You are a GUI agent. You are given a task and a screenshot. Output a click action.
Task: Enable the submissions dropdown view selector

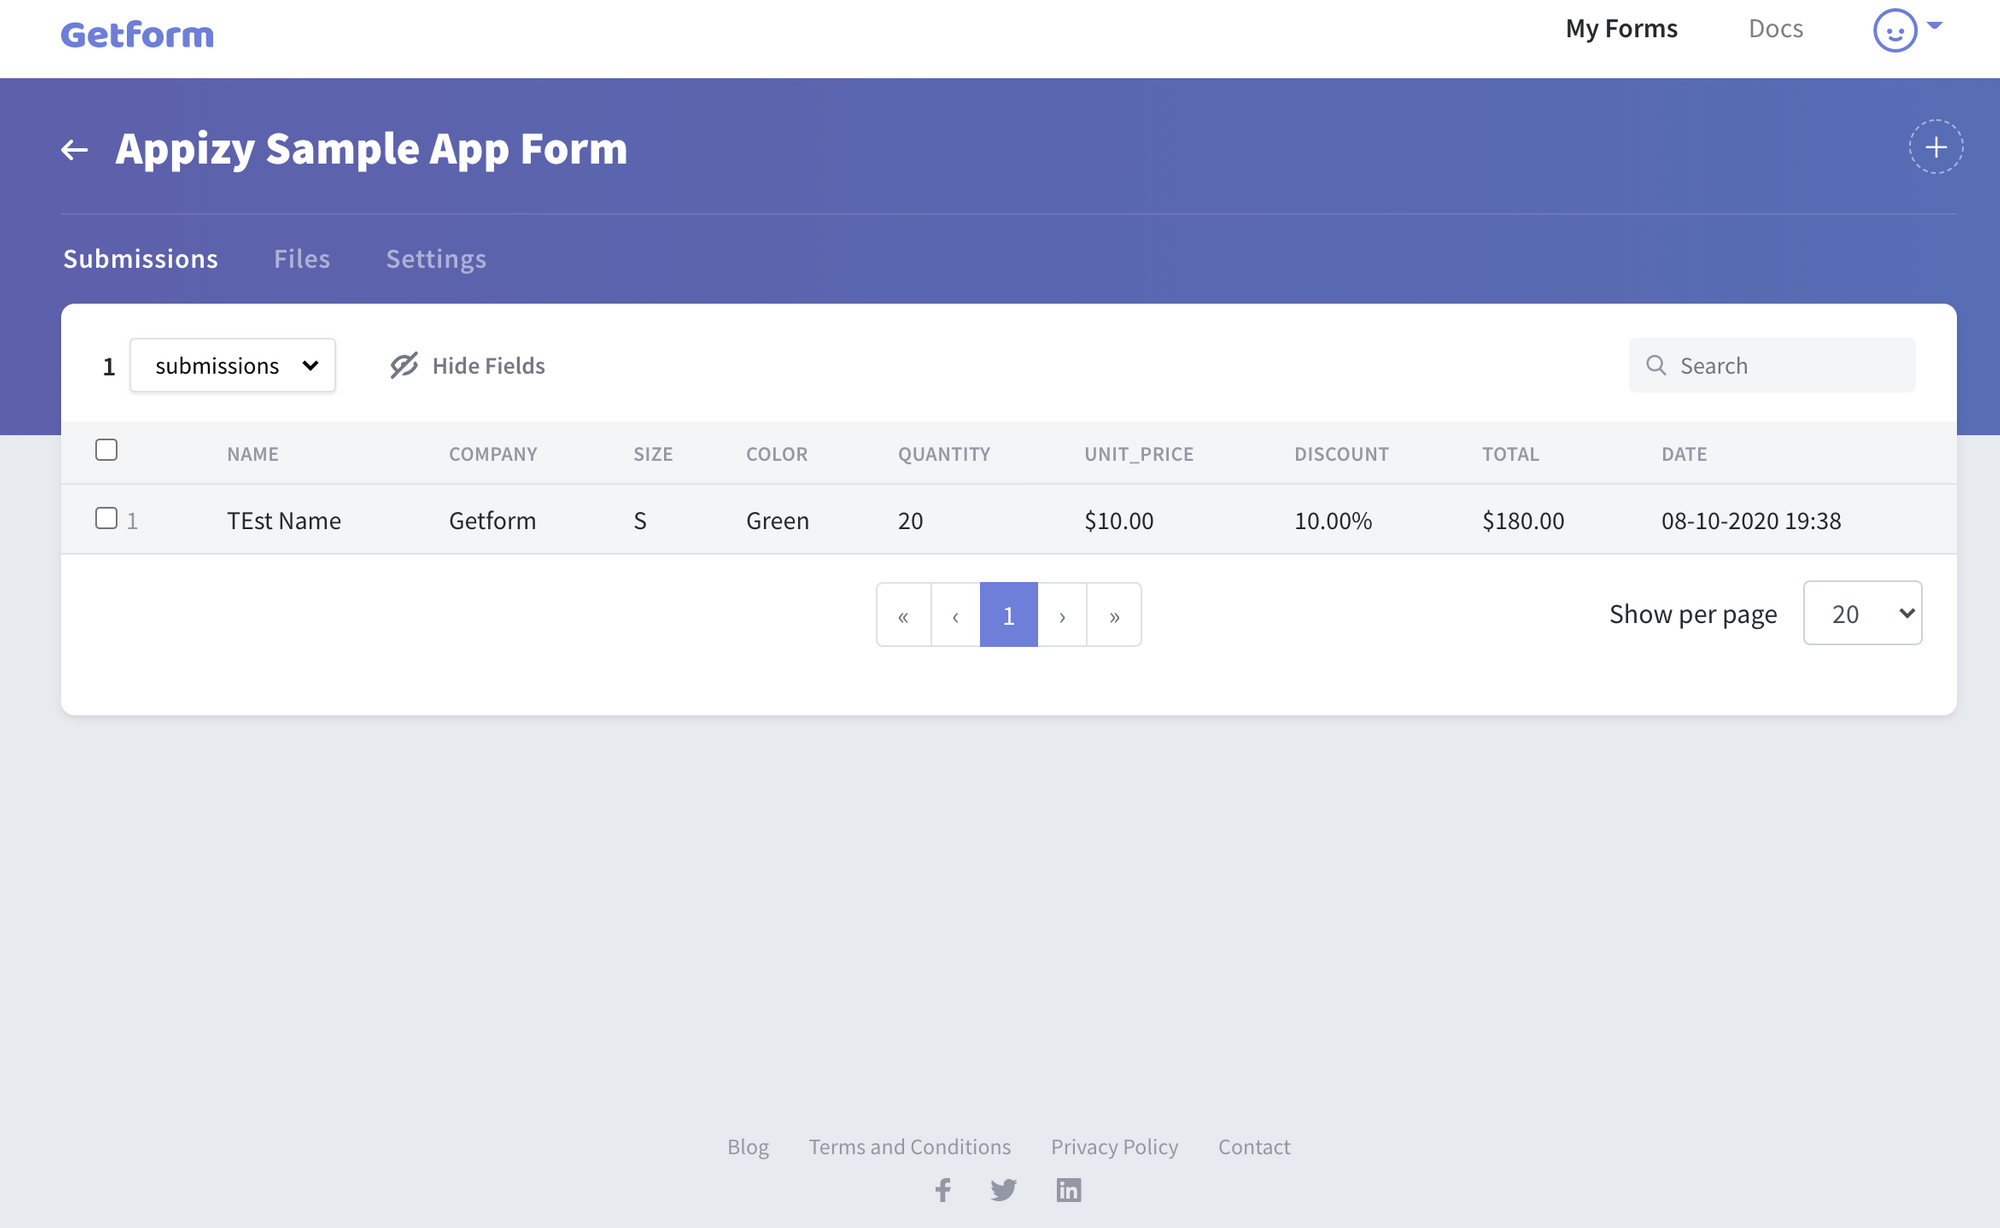(x=231, y=364)
